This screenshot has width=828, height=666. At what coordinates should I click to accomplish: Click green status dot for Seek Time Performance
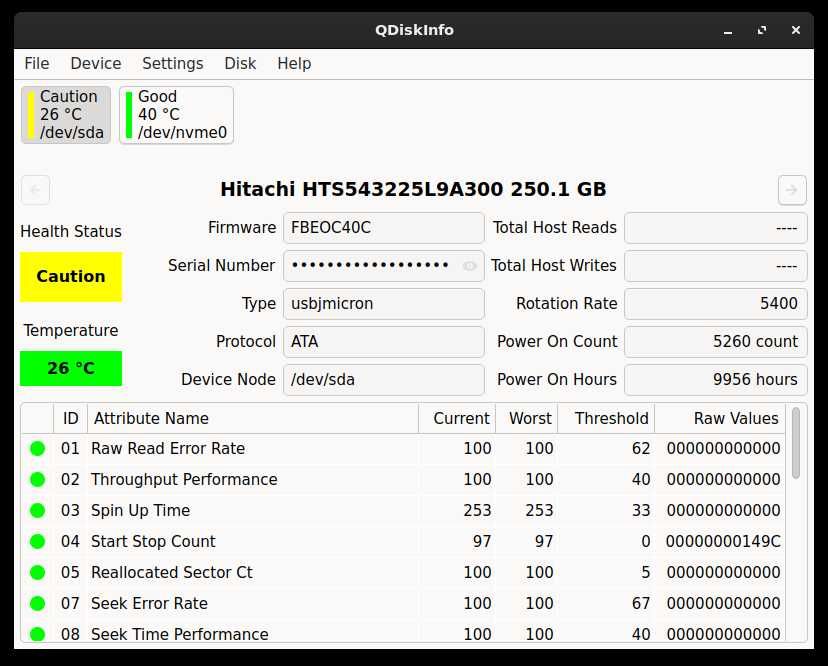(37, 634)
